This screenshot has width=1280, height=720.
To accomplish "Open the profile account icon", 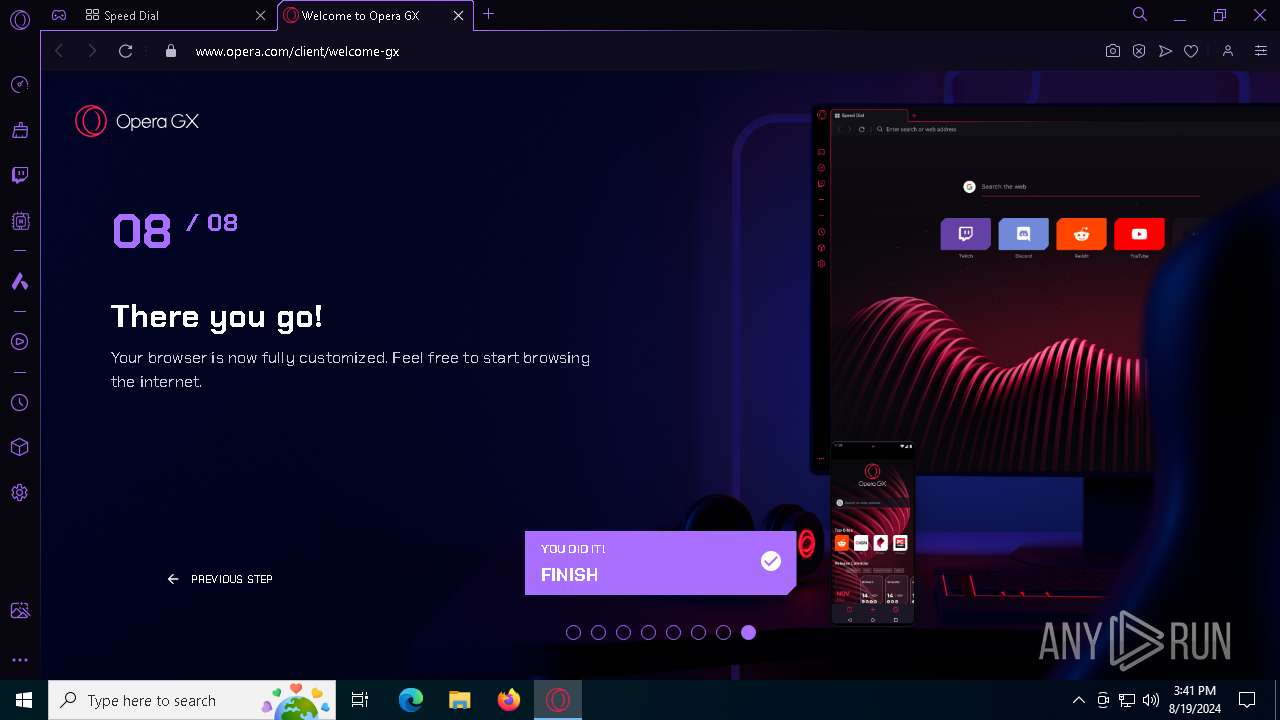I will [x=1228, y=51].
